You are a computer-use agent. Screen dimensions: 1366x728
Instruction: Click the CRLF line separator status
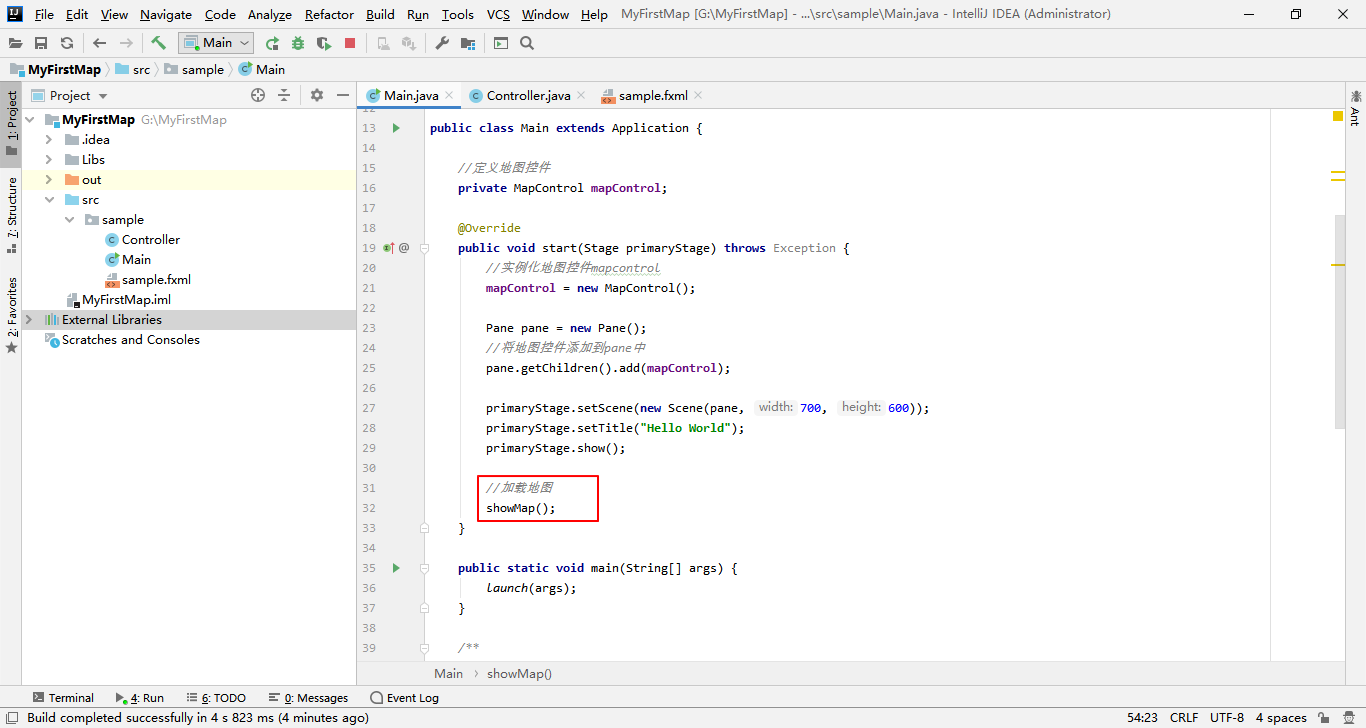pos(1184,717)
